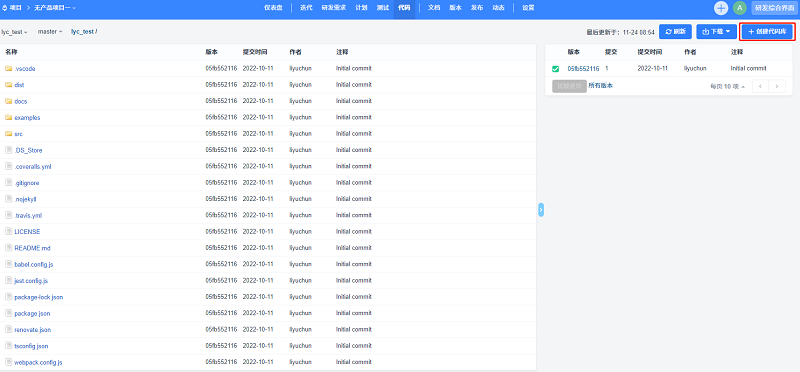Image resolution: width=800 pixels, height=372 pixels.
Task: Change the 每页 10 项 page size
Action: coord(728,87)
